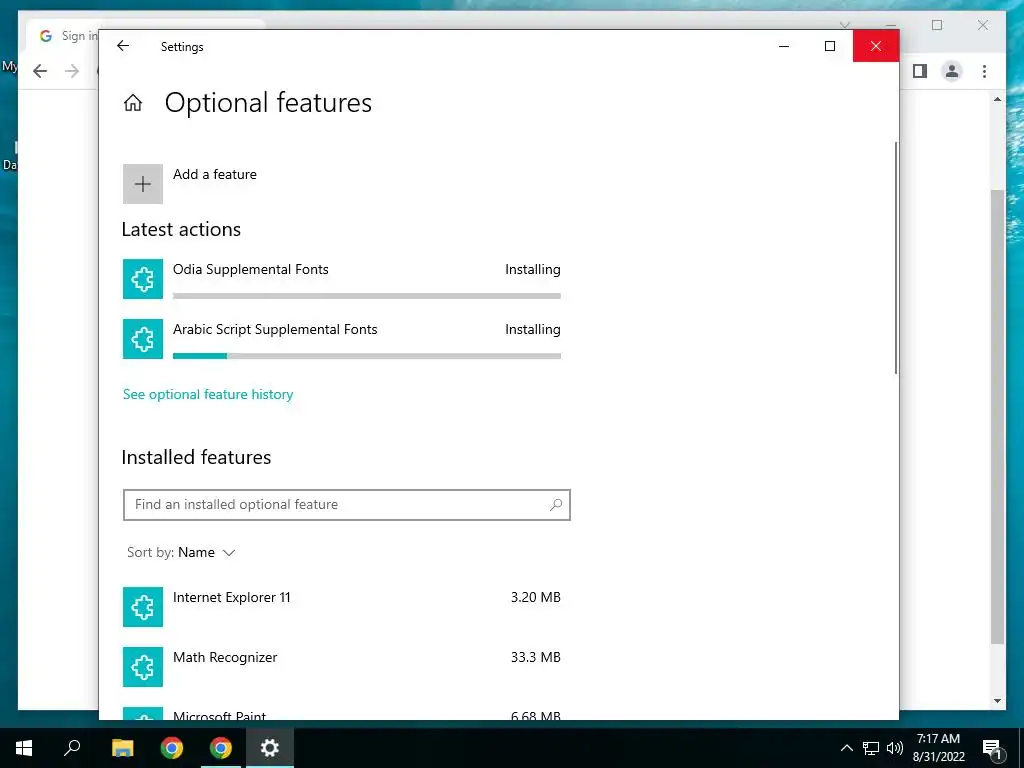This screenshot has width=1024, height=768.
Task: Open the Windows Start menu
Action: 24,748
